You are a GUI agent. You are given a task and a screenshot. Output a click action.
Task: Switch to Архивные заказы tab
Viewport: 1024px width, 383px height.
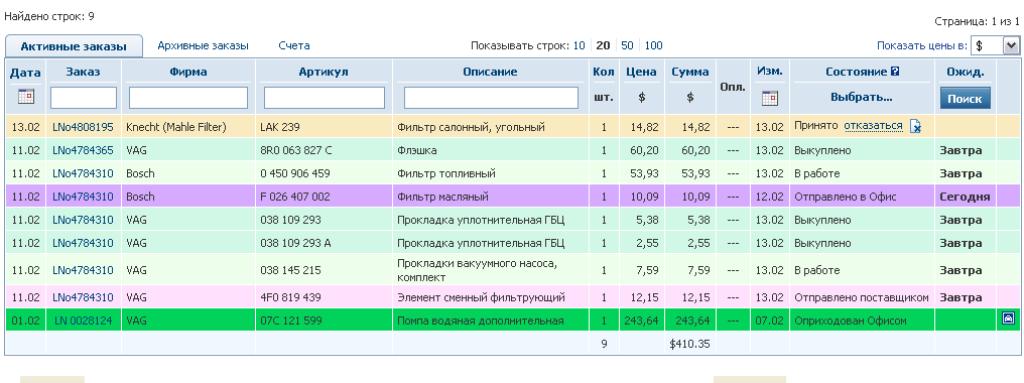pos(203,46)
